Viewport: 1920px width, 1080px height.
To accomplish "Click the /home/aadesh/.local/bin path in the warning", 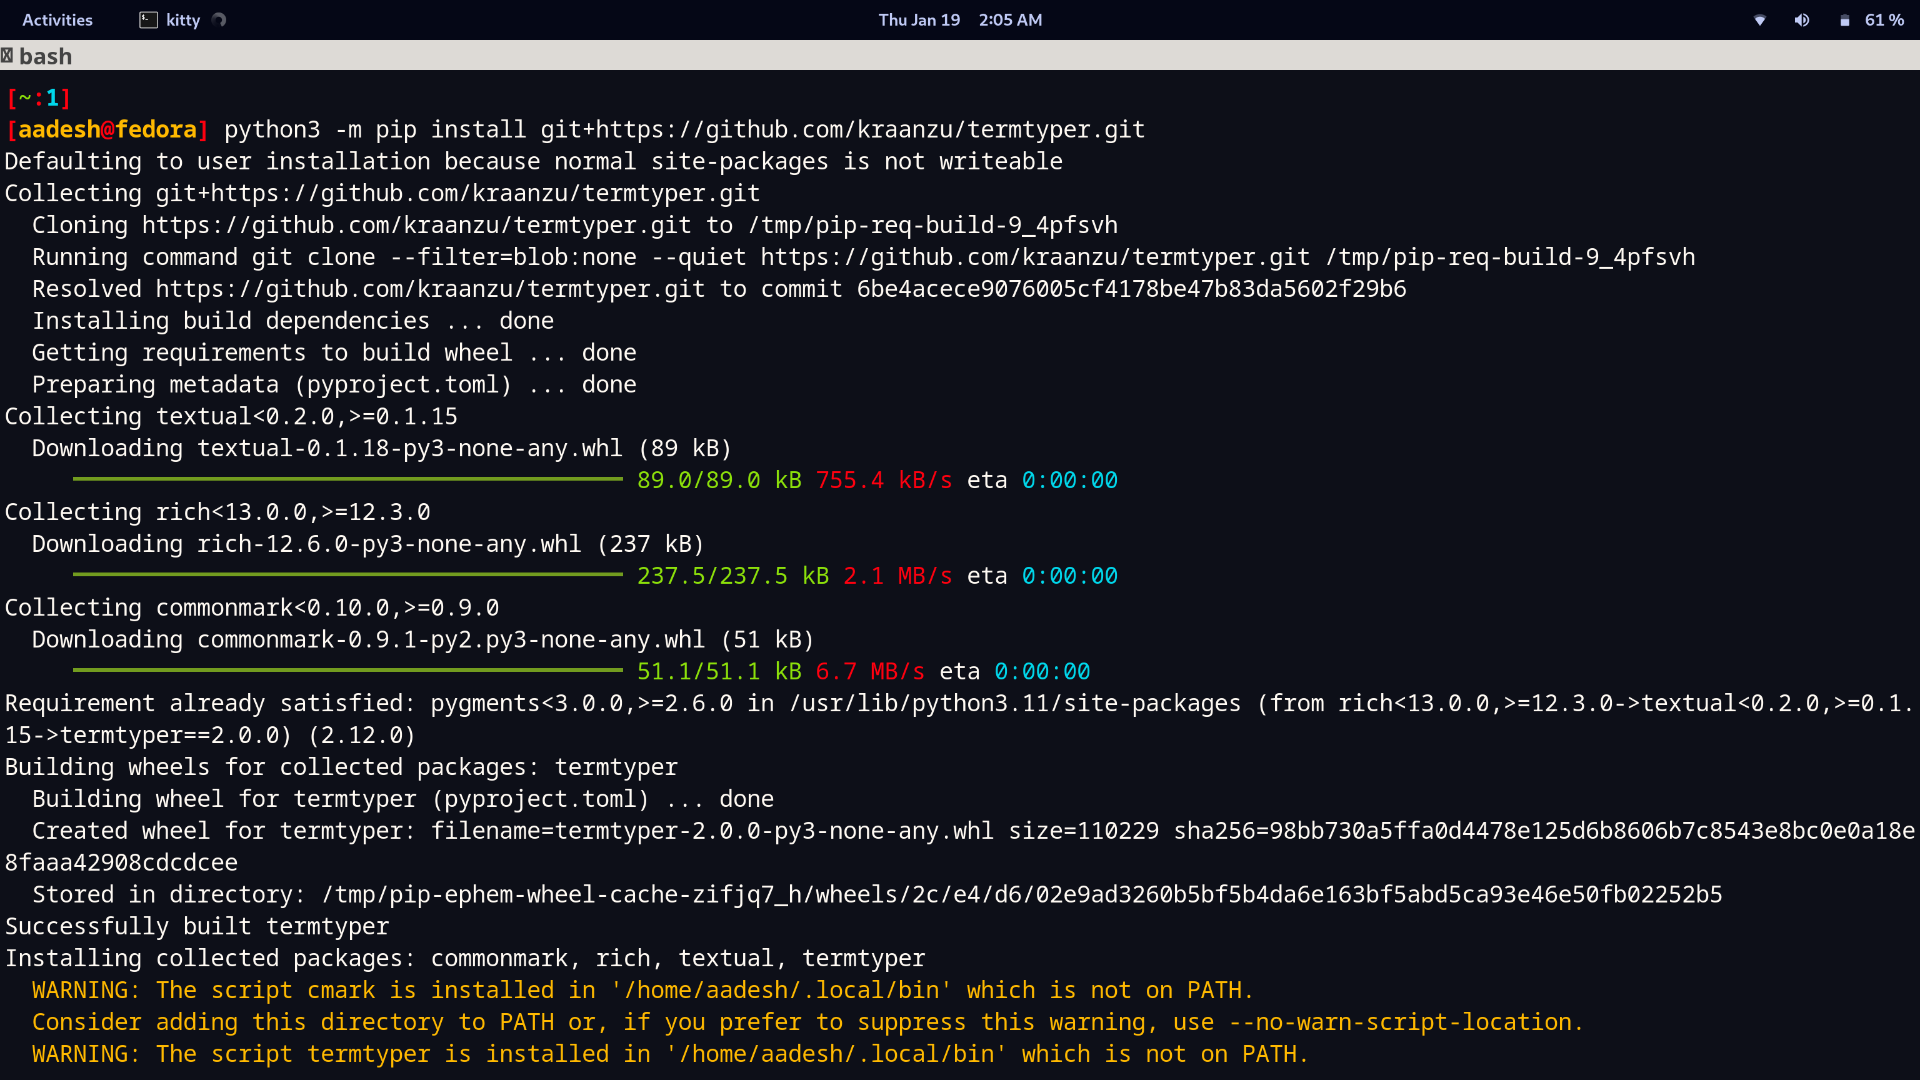I will (x=779, y=990).
